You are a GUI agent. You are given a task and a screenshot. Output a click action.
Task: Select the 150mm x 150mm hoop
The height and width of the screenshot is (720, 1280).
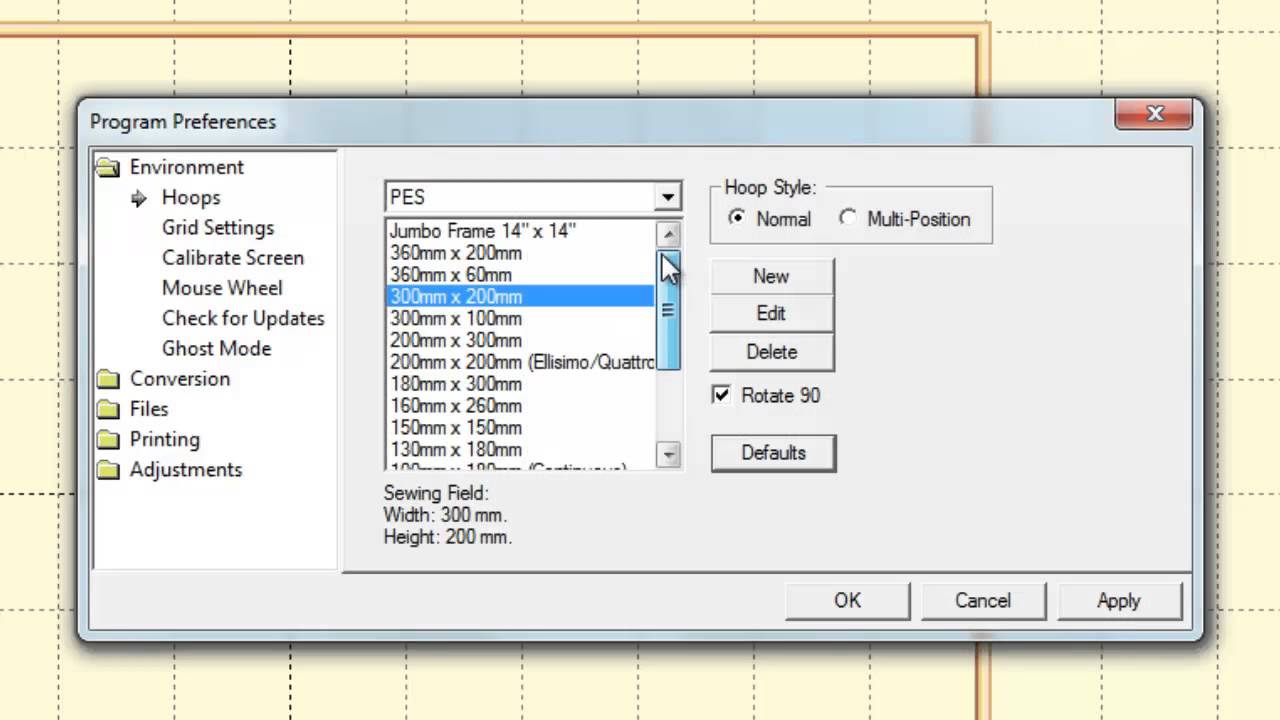click(520, 429)
